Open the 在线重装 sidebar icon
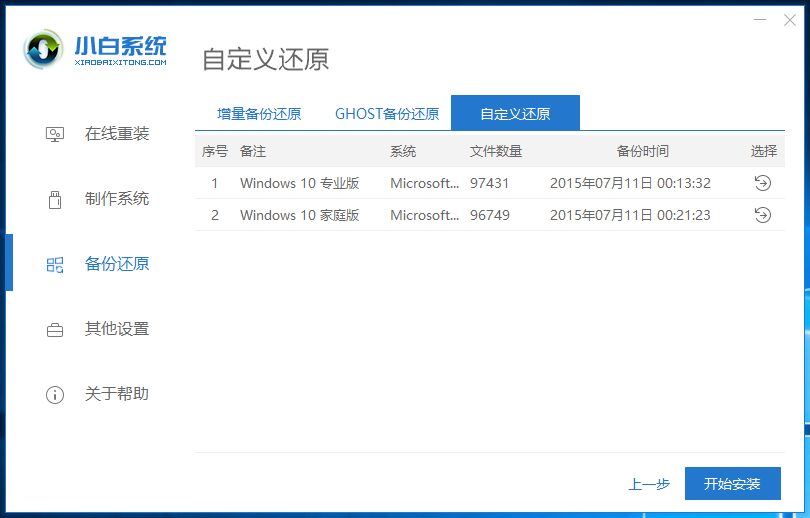 (x=55, y=134)
